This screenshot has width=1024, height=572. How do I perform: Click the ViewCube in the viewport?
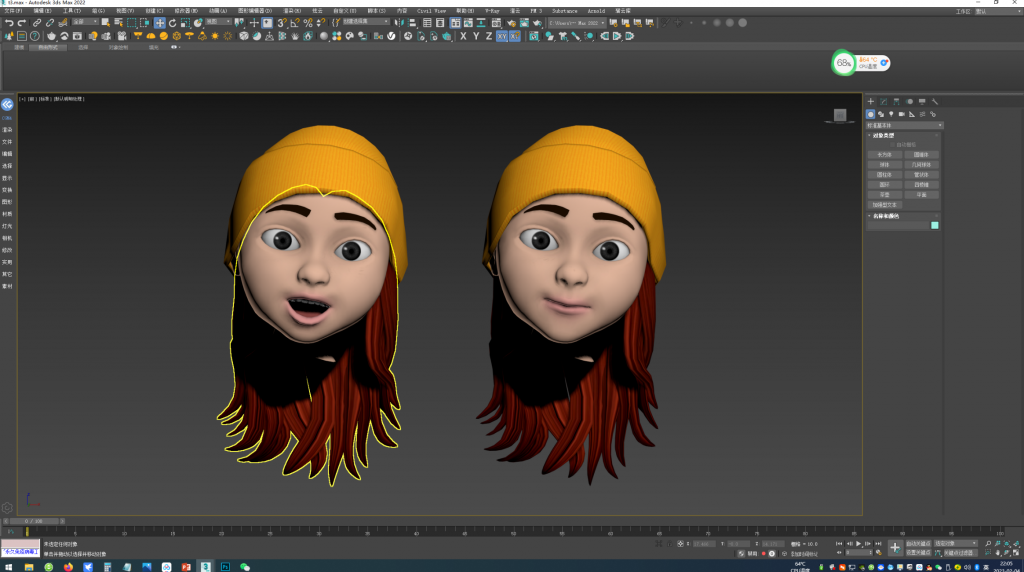point(840,115)
